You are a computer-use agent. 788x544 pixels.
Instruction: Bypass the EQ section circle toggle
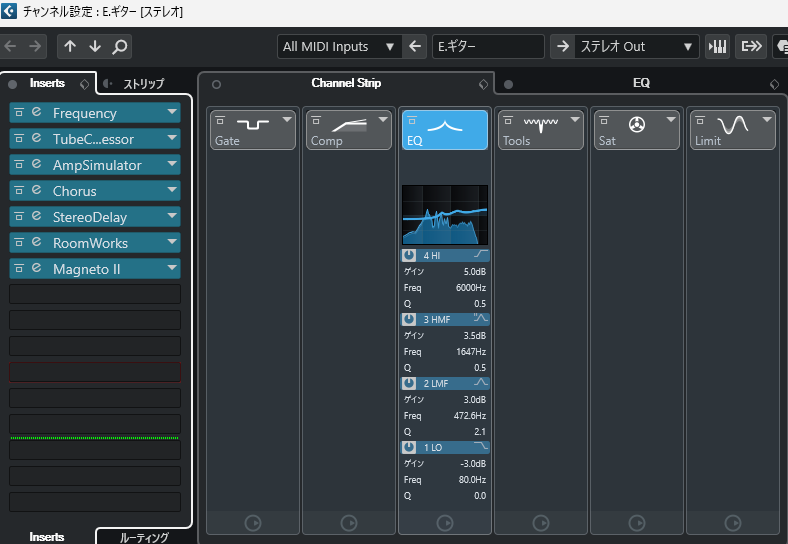point(509,84)
